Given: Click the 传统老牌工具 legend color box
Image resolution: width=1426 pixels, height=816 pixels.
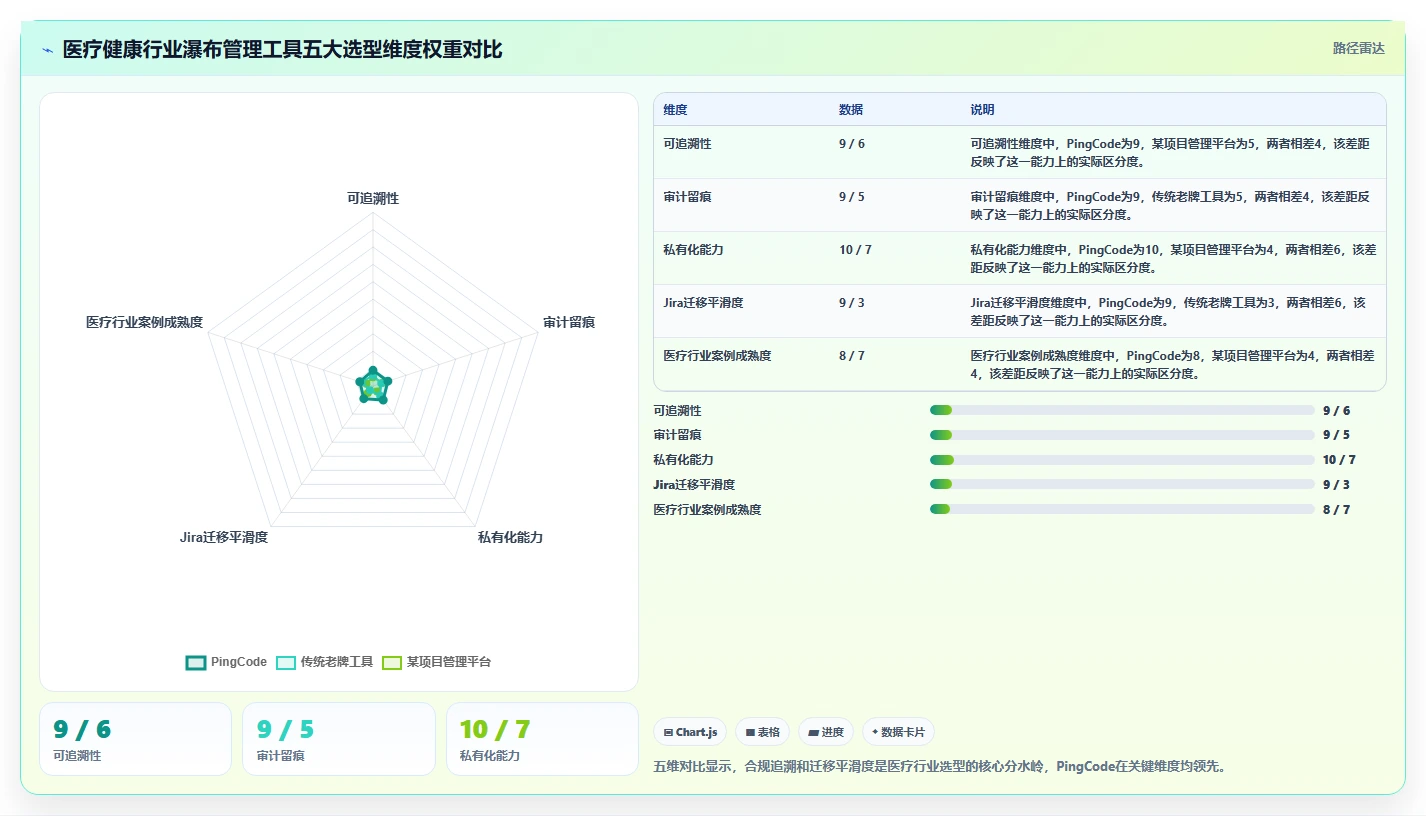Looking at the screenshot, I should [x=286, y=662].
